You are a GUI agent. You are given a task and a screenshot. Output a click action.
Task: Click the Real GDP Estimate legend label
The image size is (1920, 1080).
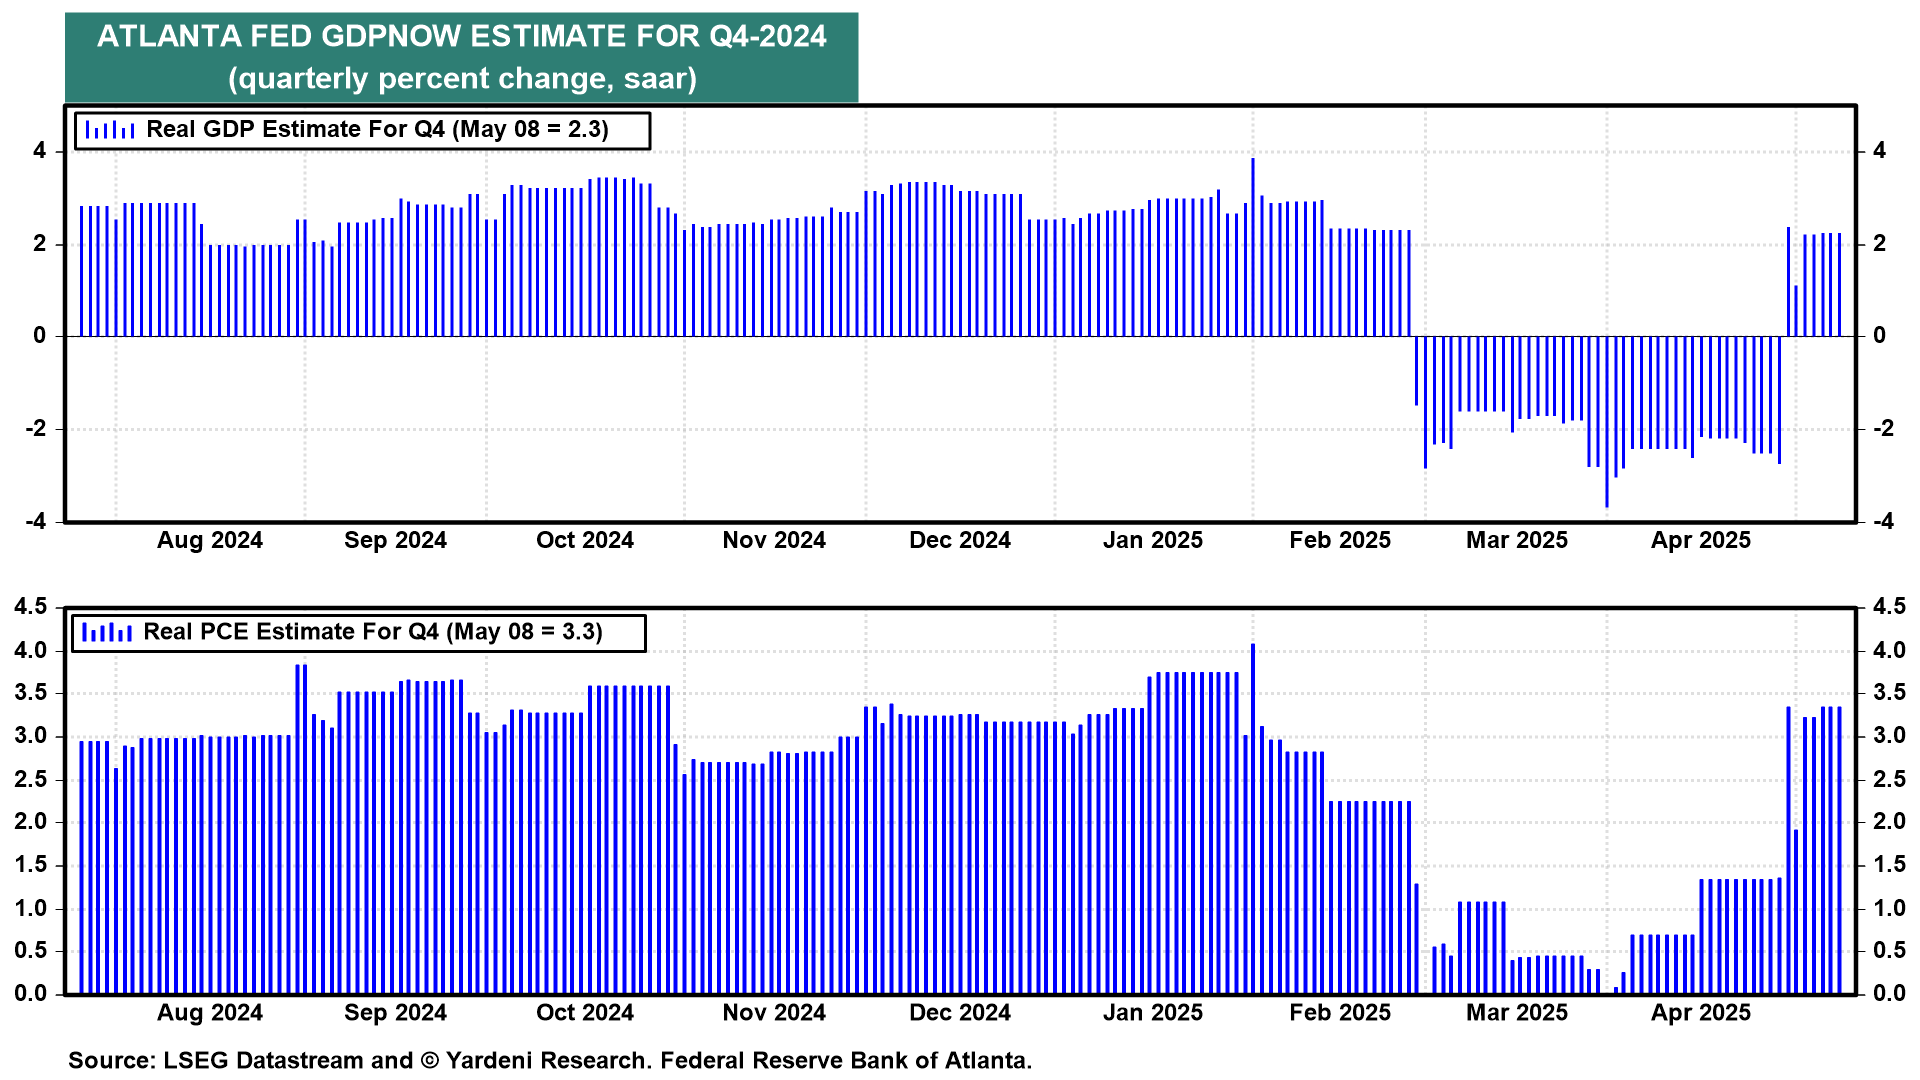click(377, 130)
